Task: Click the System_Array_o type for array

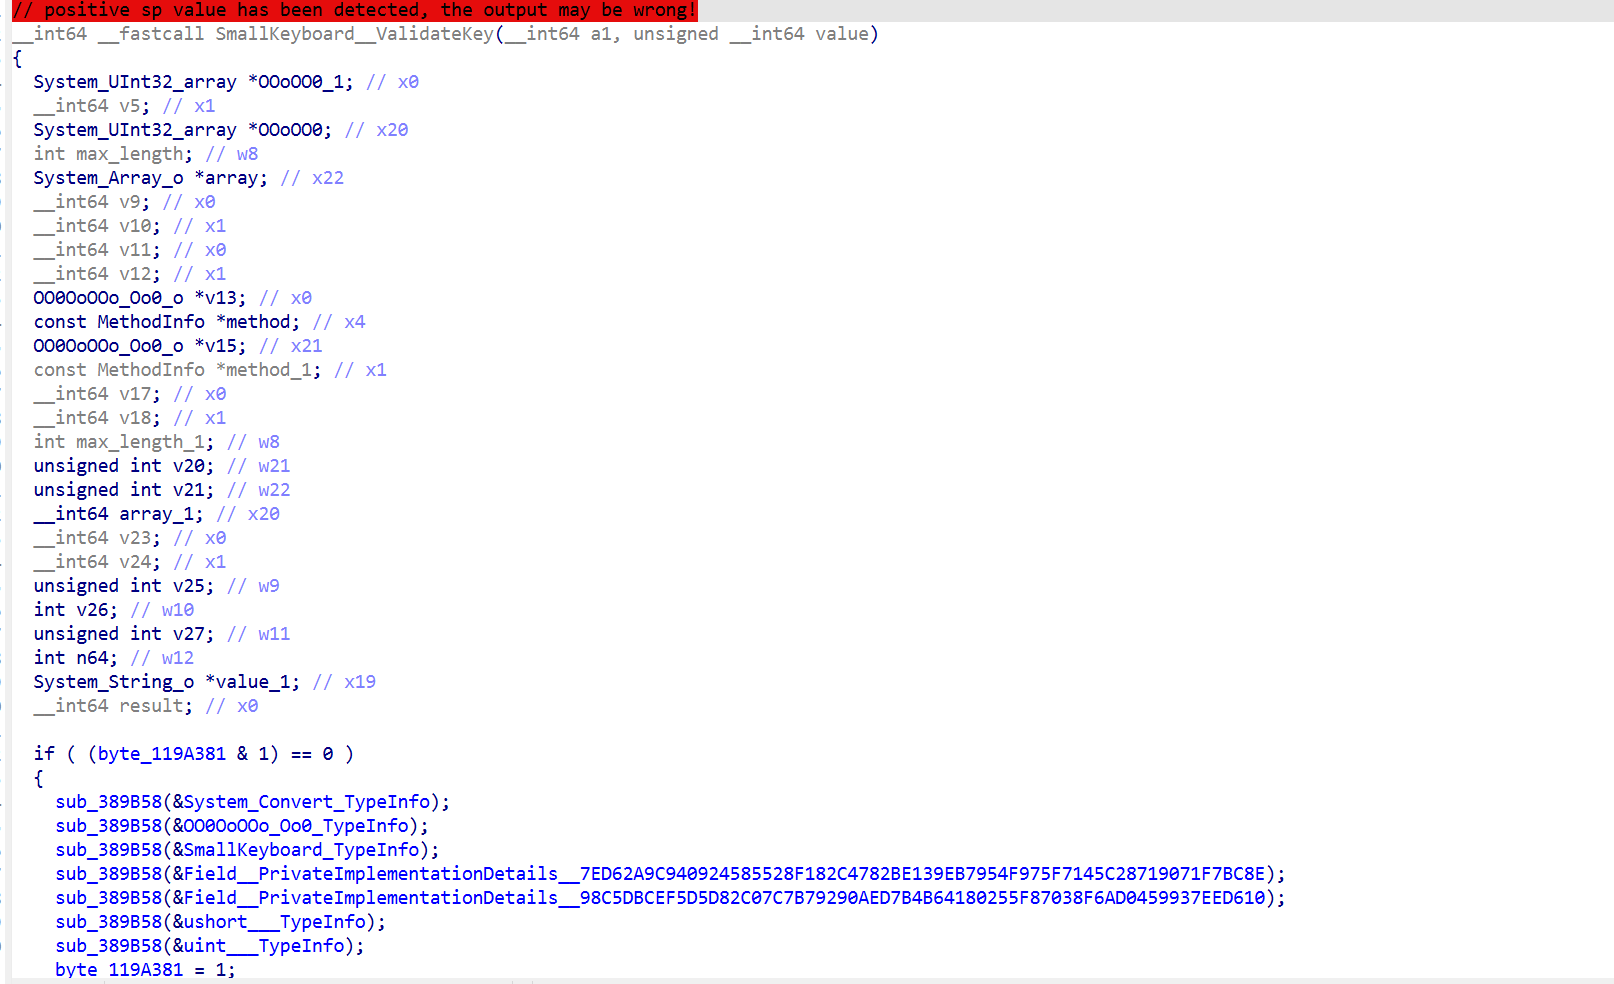Action: coord(108,177)
